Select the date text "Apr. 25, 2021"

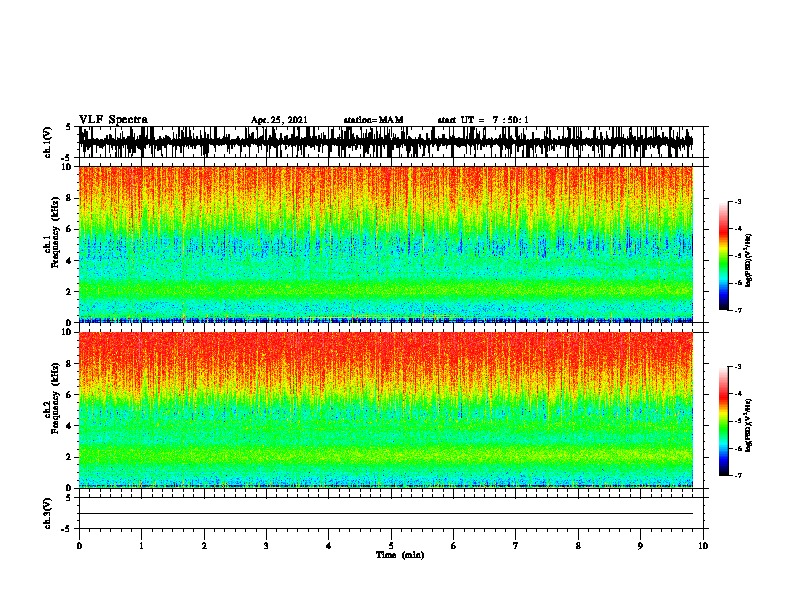tap(279, 120)
